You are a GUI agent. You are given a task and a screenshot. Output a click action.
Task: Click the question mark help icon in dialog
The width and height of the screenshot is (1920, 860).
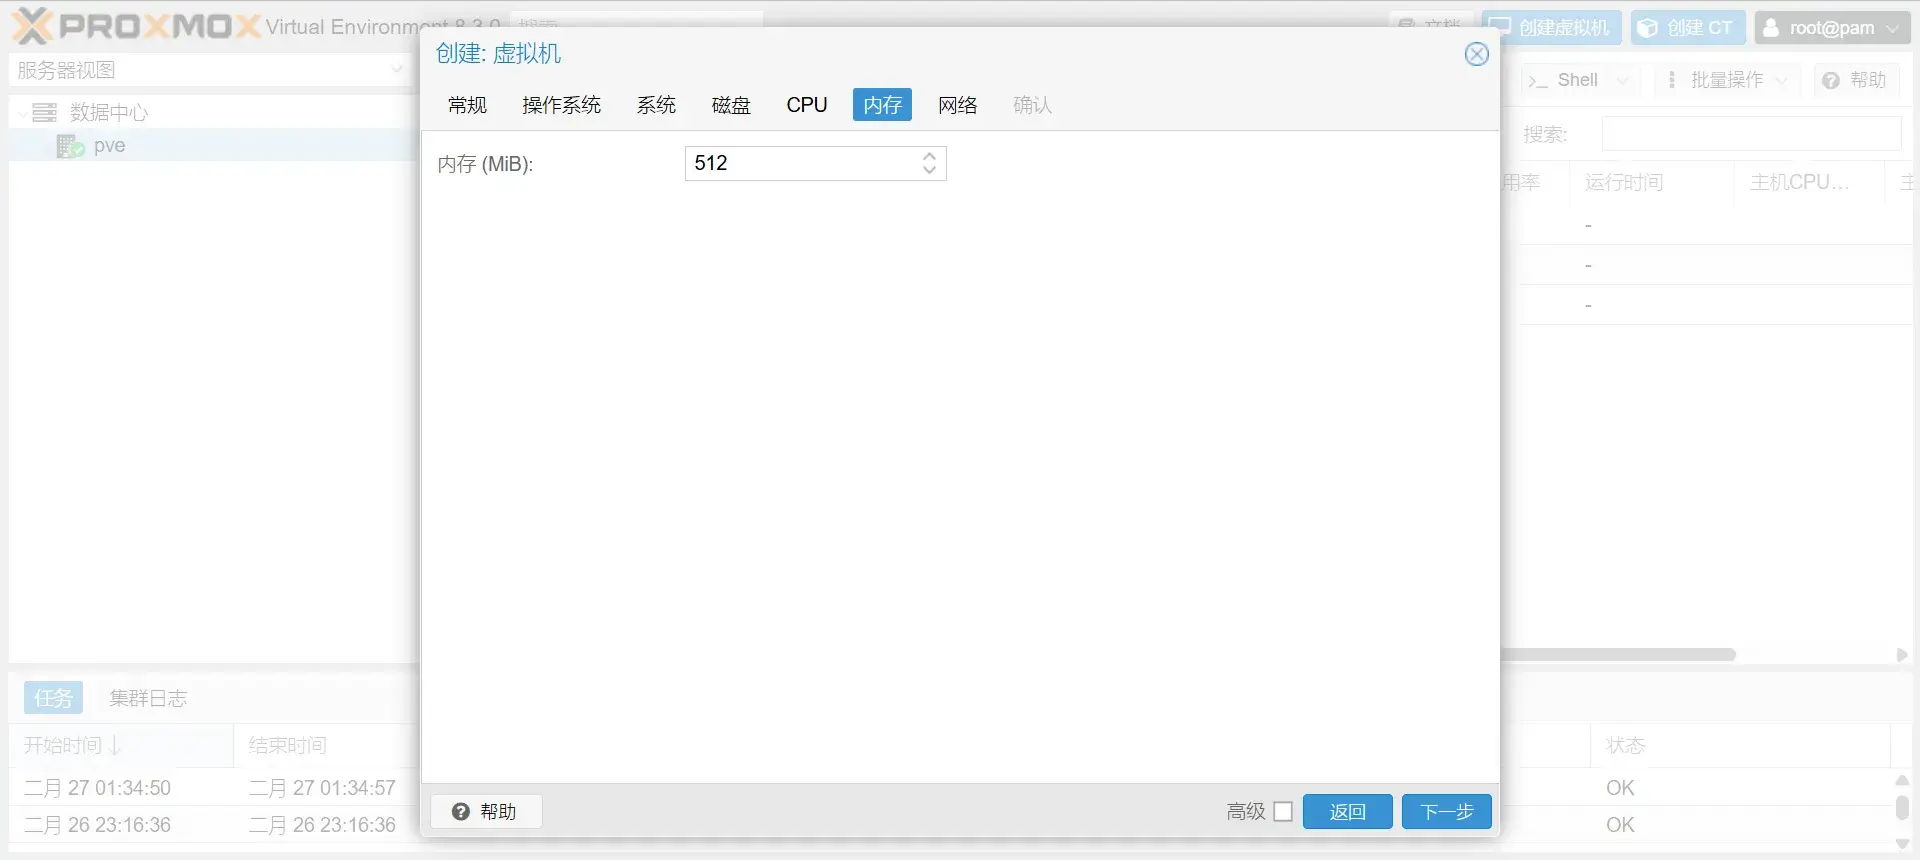pos(460,811)
